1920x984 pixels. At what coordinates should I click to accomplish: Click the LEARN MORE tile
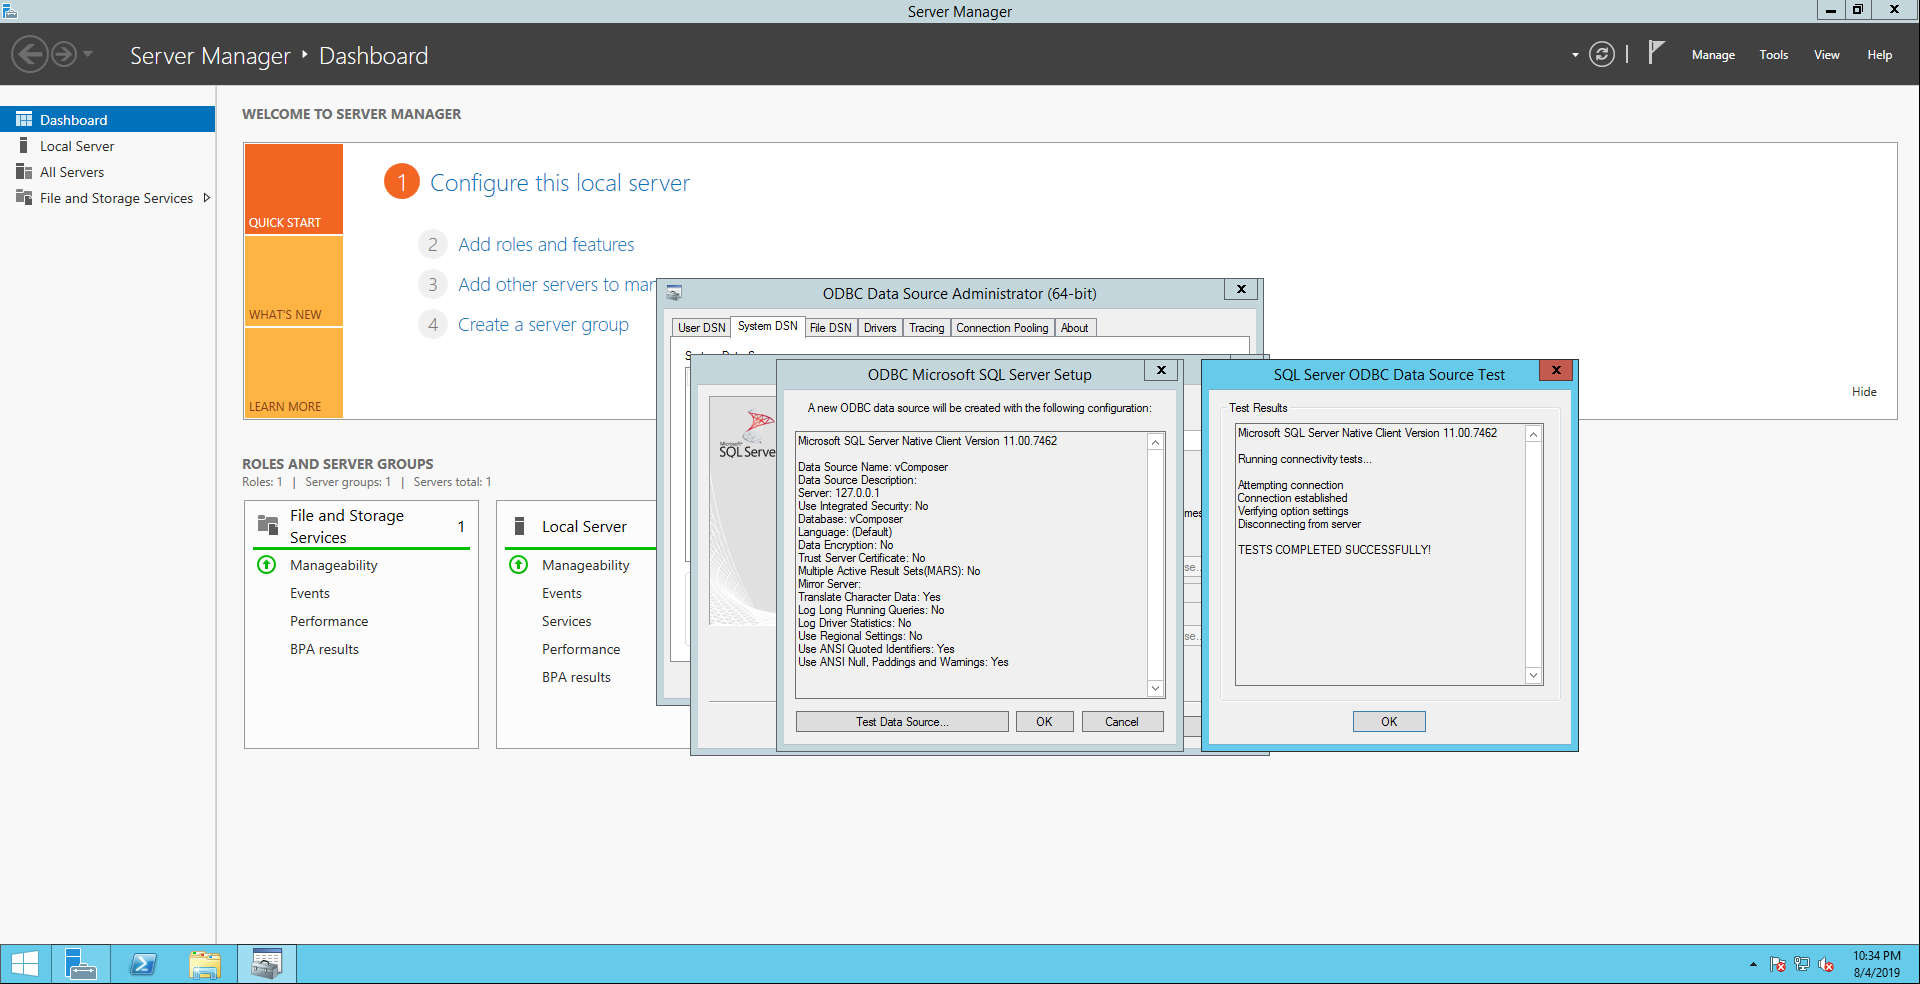(x=293, y=373)
